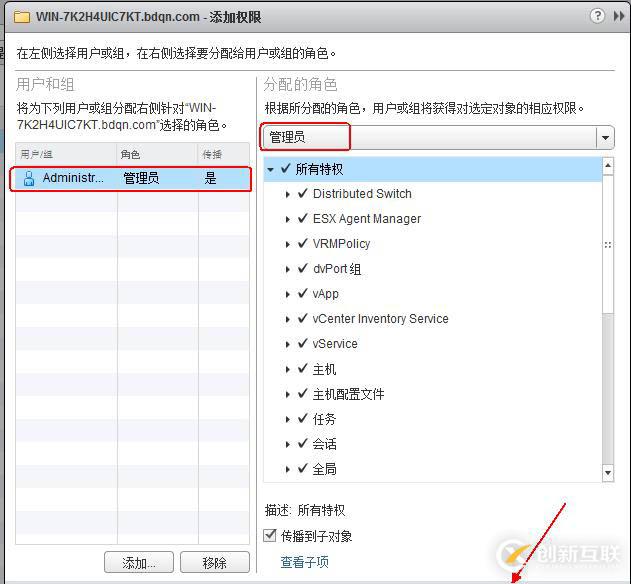The width and height of the screenshot is (631, 584).
Task: Open the role dropdown arrow
Action: pos(605,138)
